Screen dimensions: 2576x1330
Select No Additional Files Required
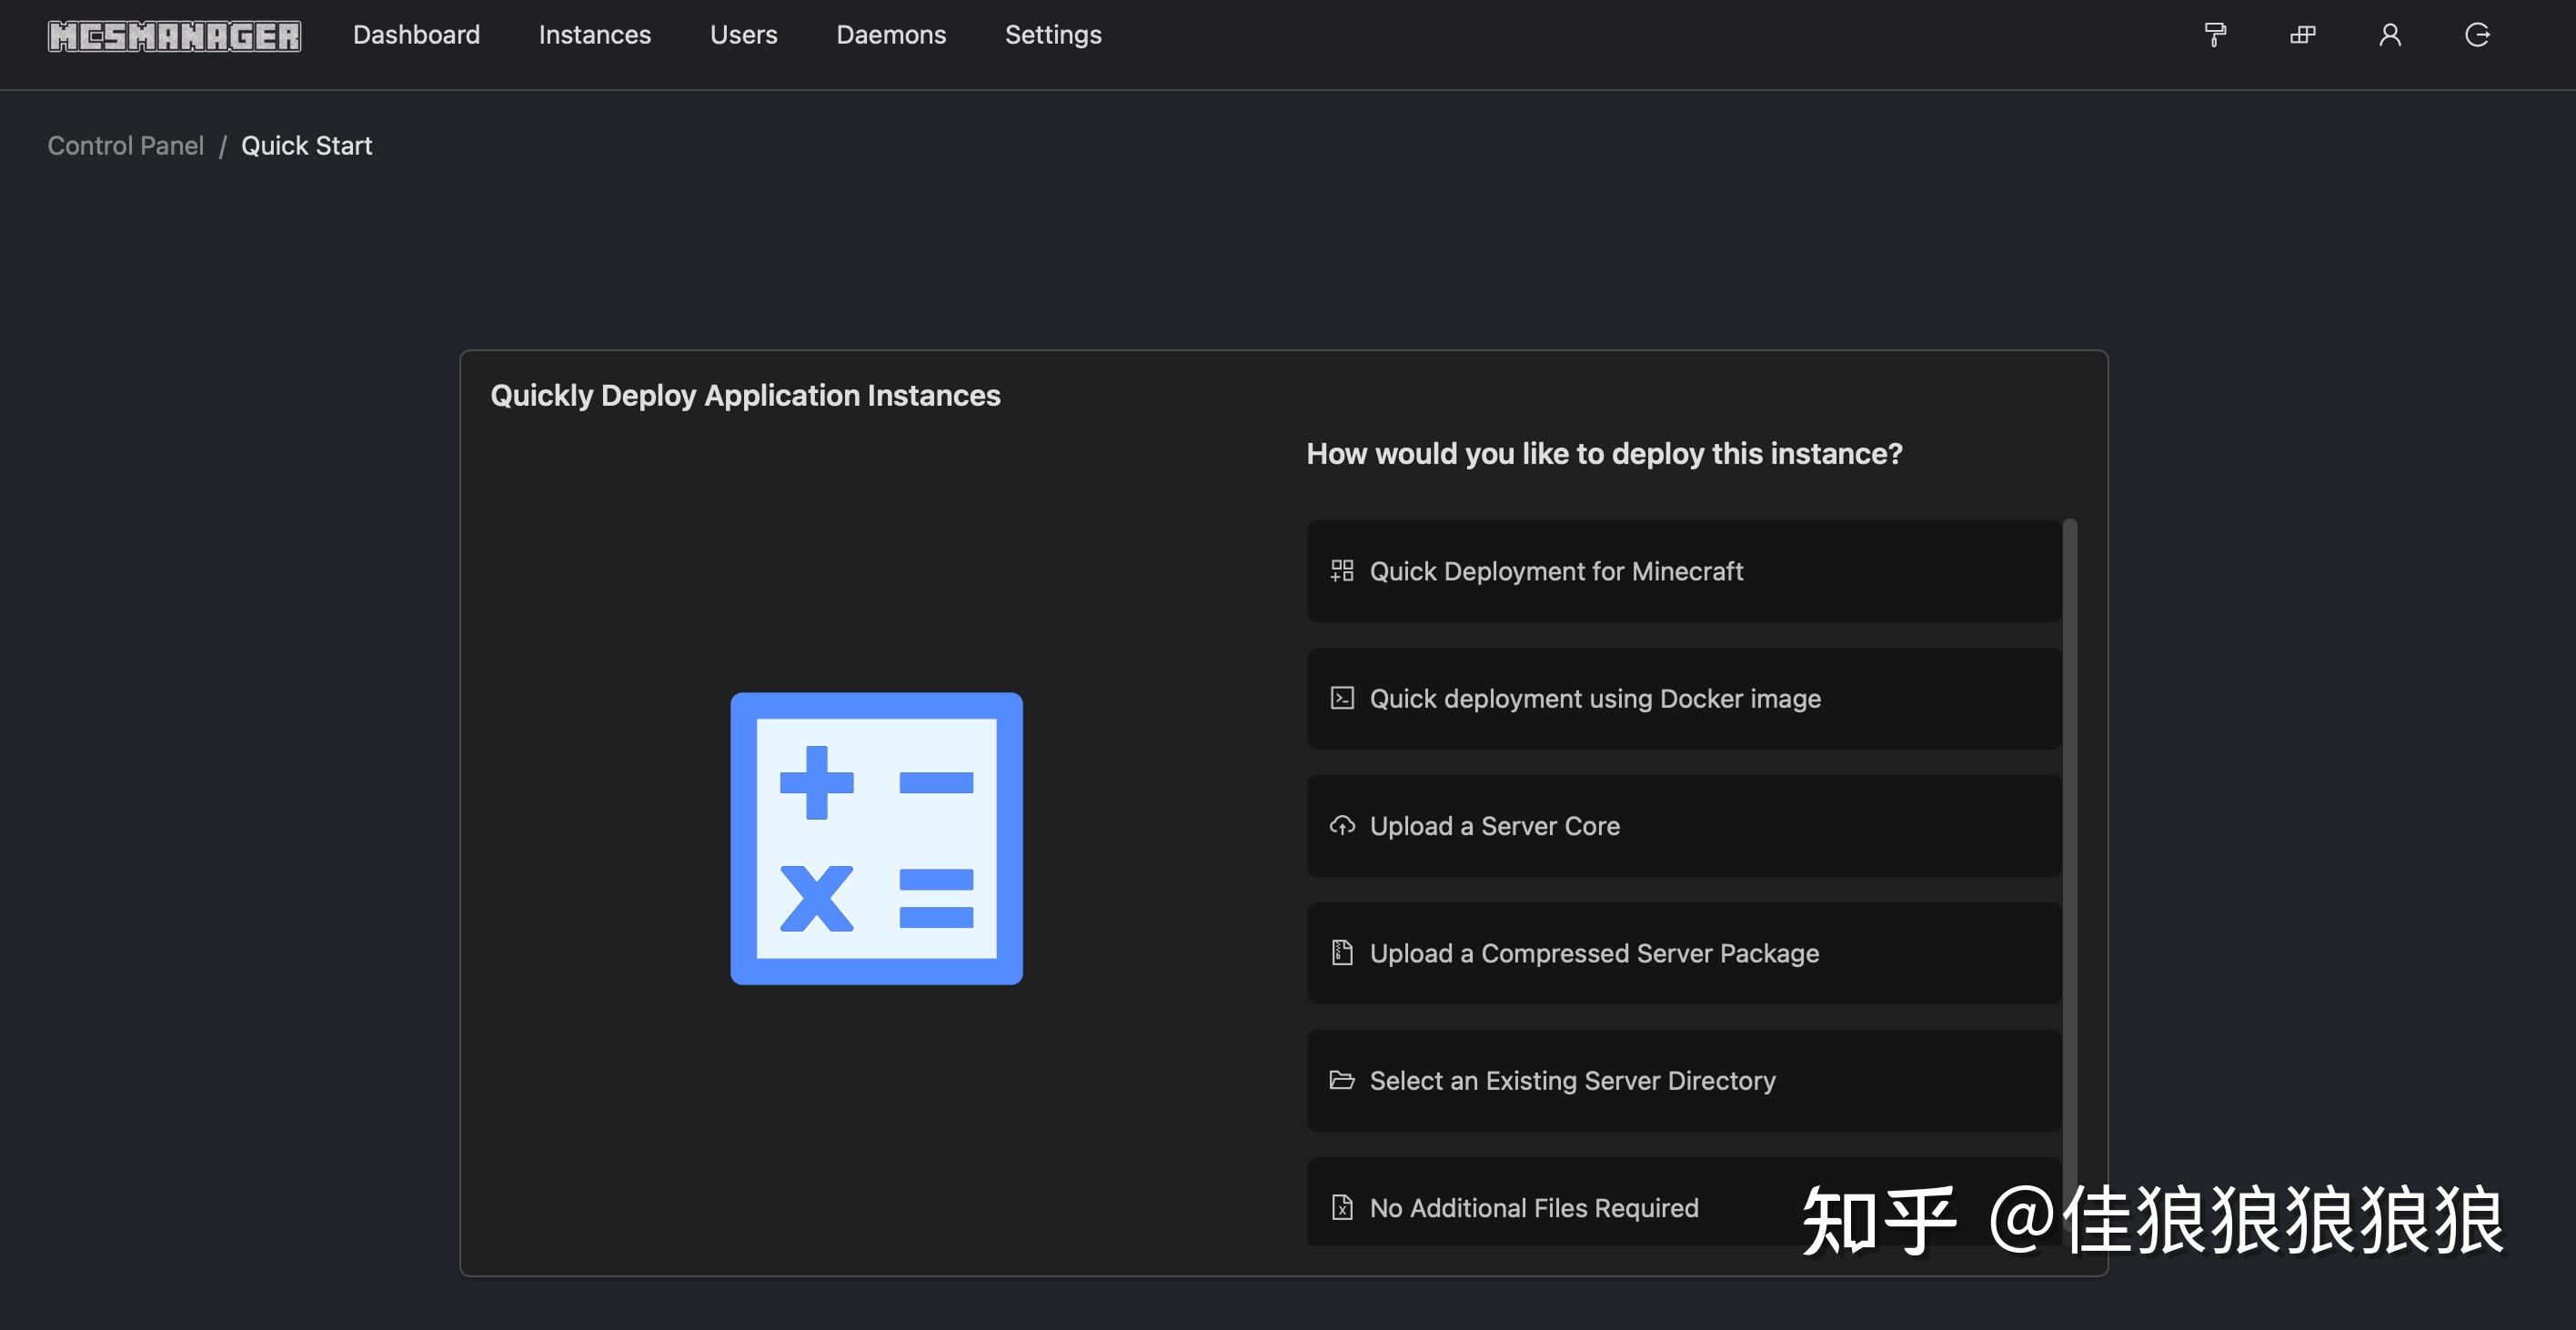1533,1207
